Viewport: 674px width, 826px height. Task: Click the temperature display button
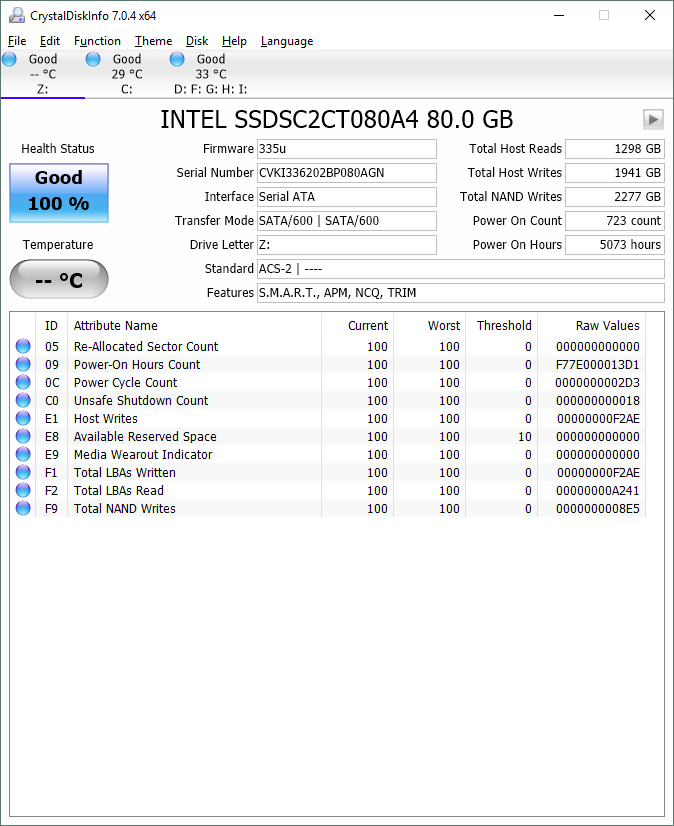pos(59,280)
